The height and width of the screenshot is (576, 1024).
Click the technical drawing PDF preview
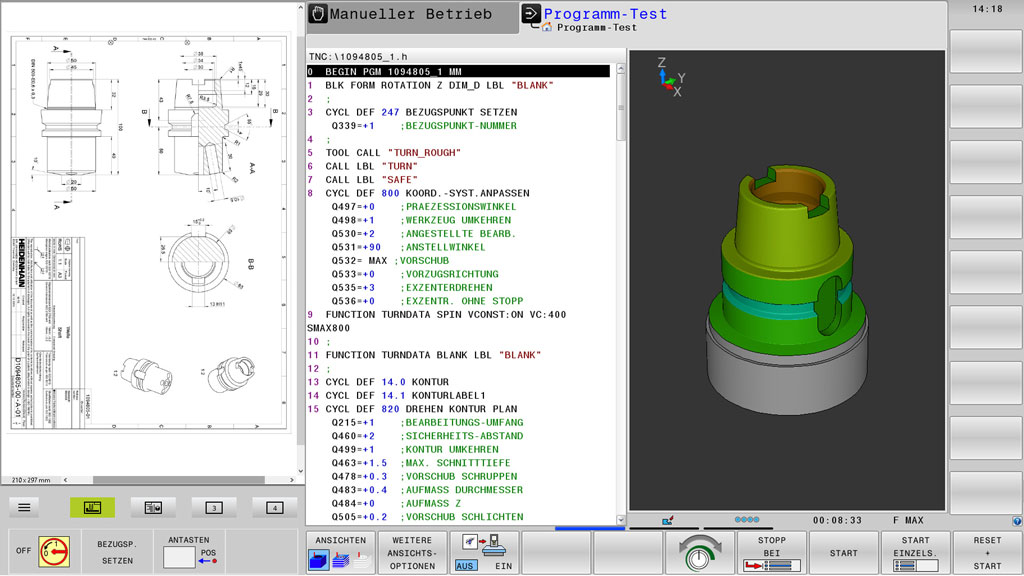pyautogui.click(x=149, y=234)
